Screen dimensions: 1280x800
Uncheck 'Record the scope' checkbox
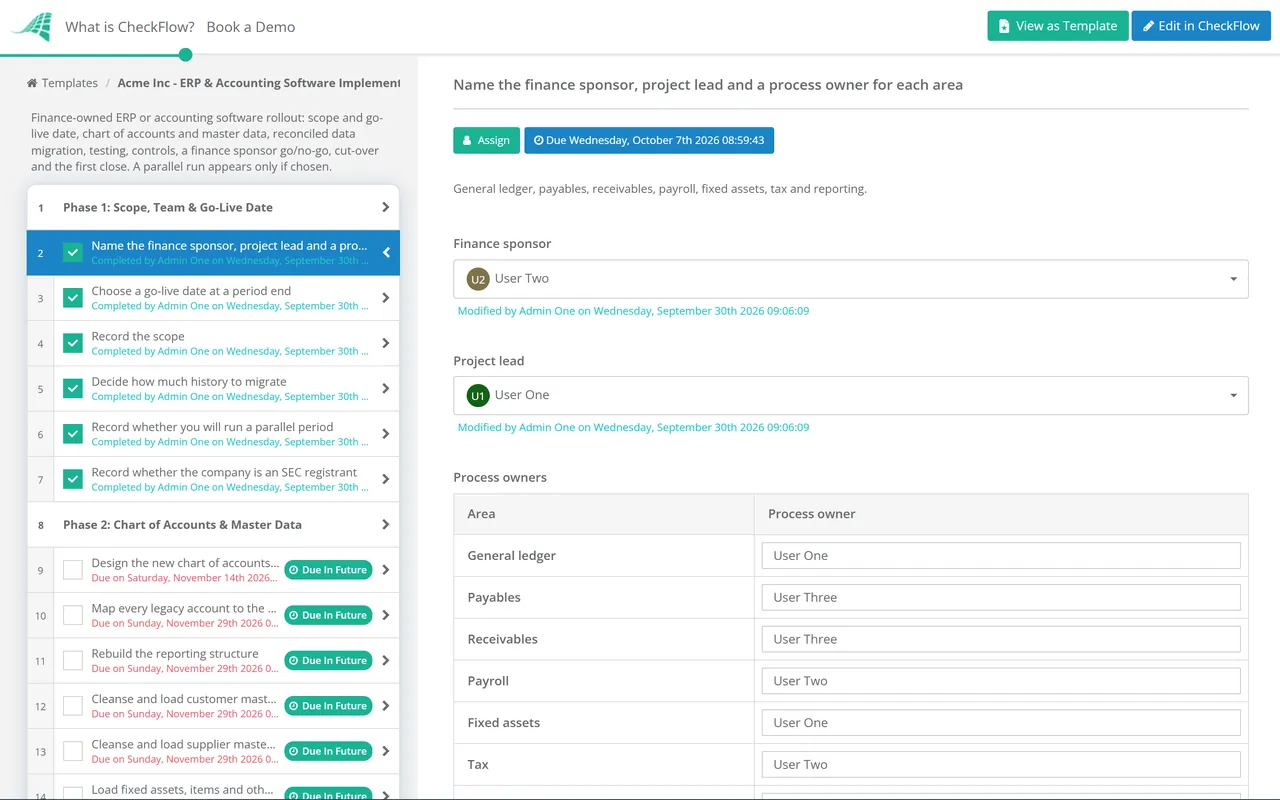(x=73, y=343)
